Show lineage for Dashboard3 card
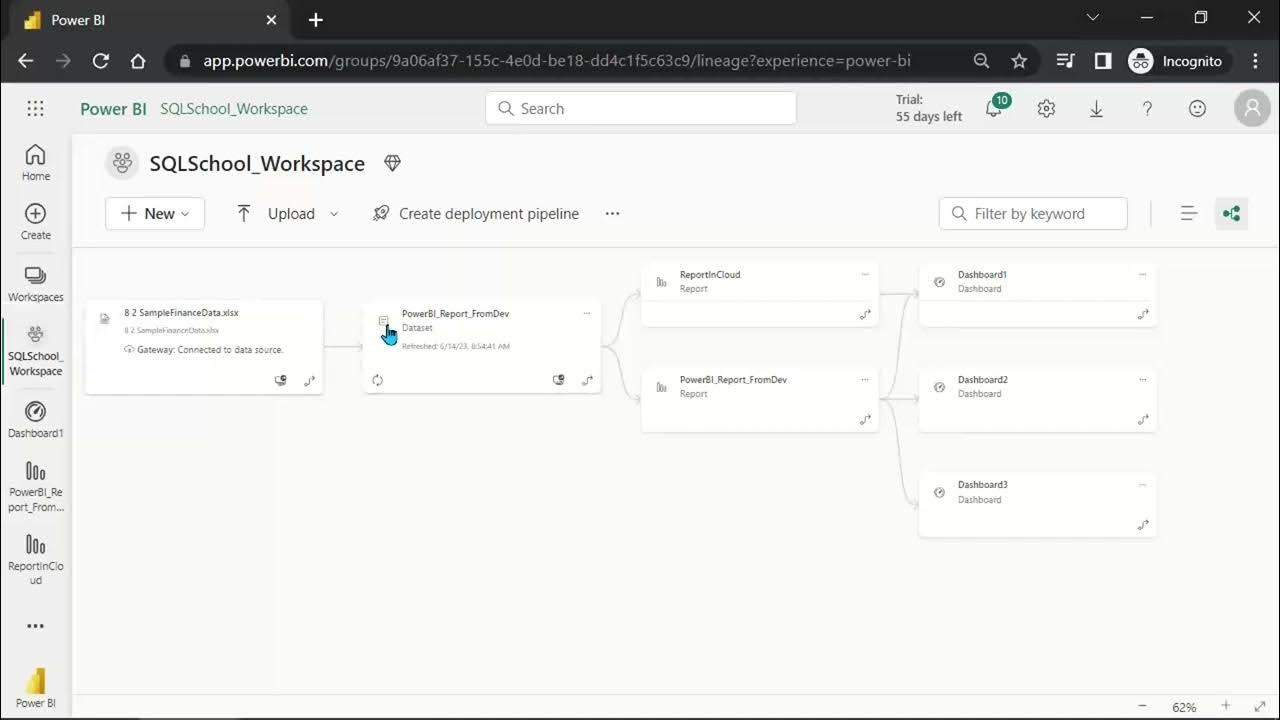 [1143, 525]
